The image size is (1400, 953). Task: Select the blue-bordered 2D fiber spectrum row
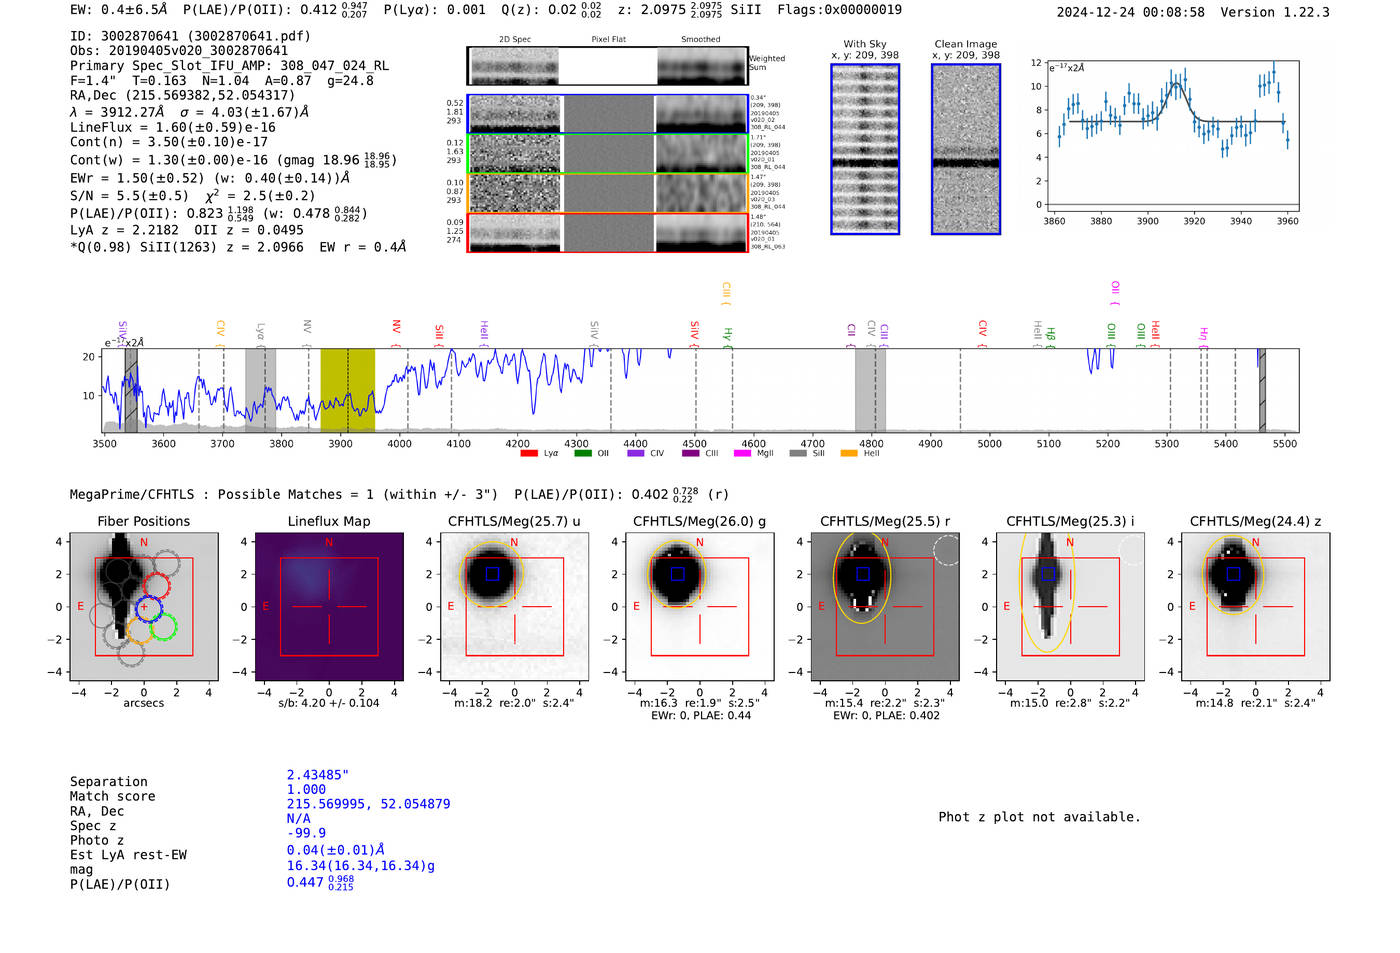click(608, 114)
